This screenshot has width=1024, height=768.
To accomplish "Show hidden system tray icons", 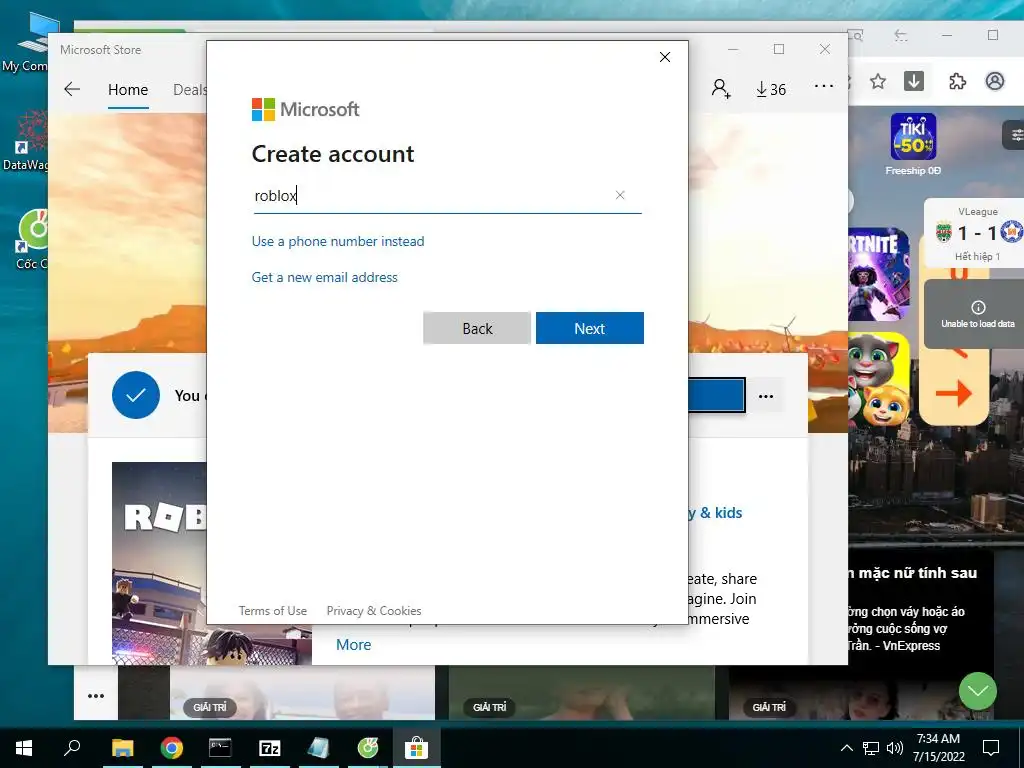I will [x=846, y=748].
